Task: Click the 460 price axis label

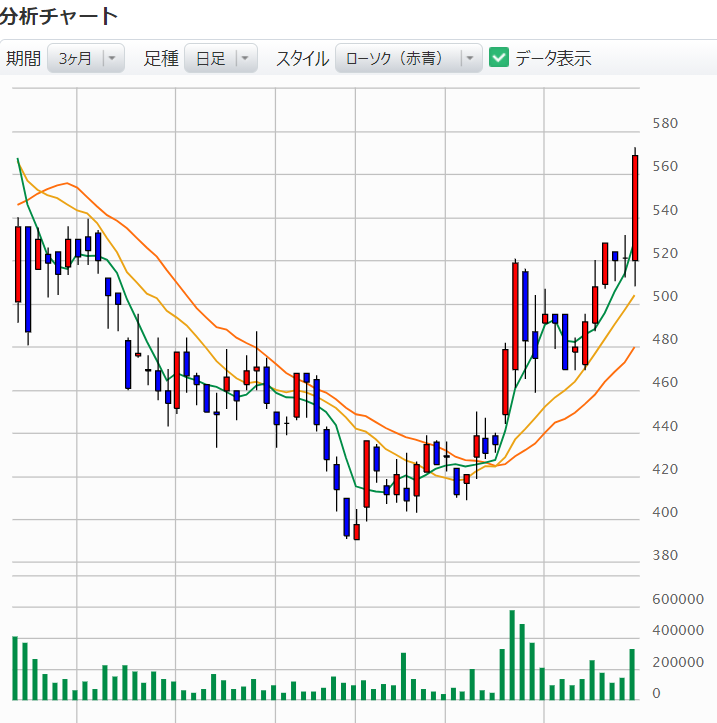Action: pos(665,382)
